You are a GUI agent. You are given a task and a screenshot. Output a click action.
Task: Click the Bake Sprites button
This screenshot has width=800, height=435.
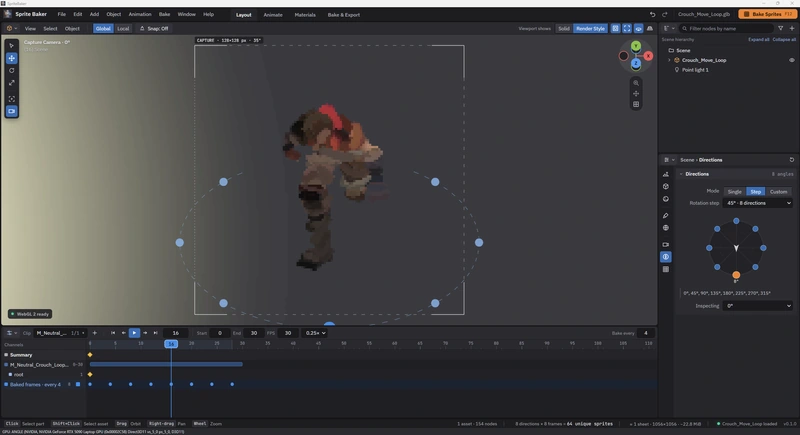click(x=767, y=14)
